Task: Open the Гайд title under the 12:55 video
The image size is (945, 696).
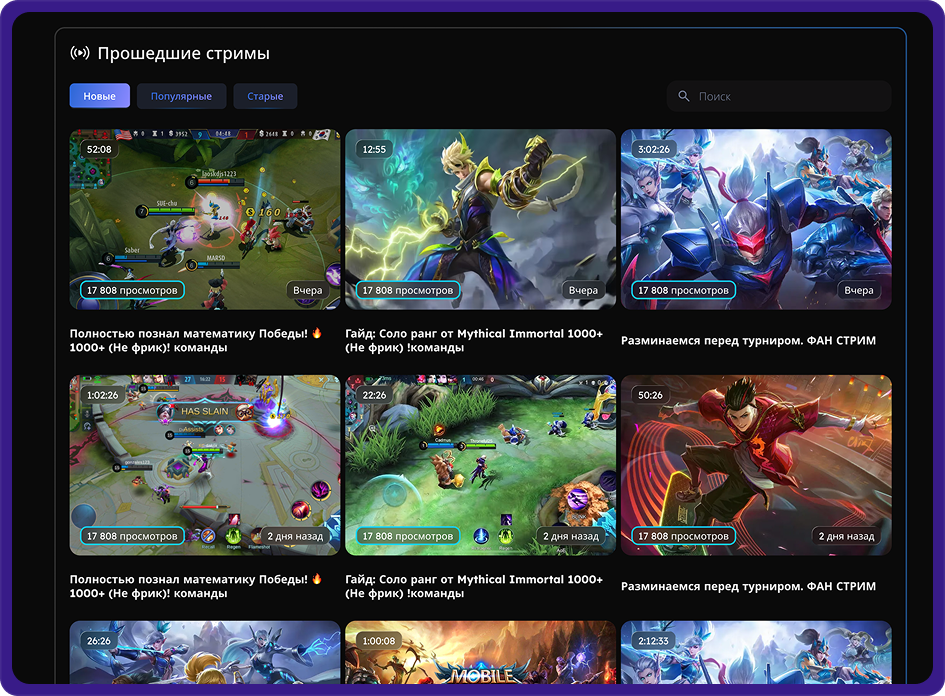Action: 474,340
